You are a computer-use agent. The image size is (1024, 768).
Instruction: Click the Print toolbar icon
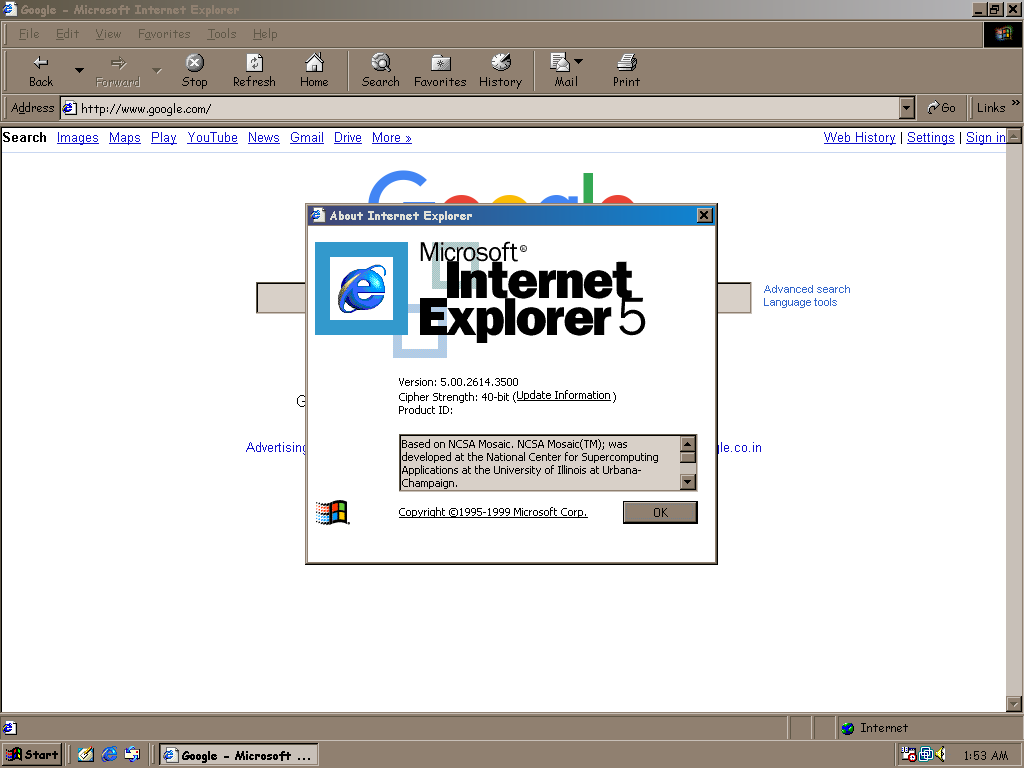[x=627, y=64]
